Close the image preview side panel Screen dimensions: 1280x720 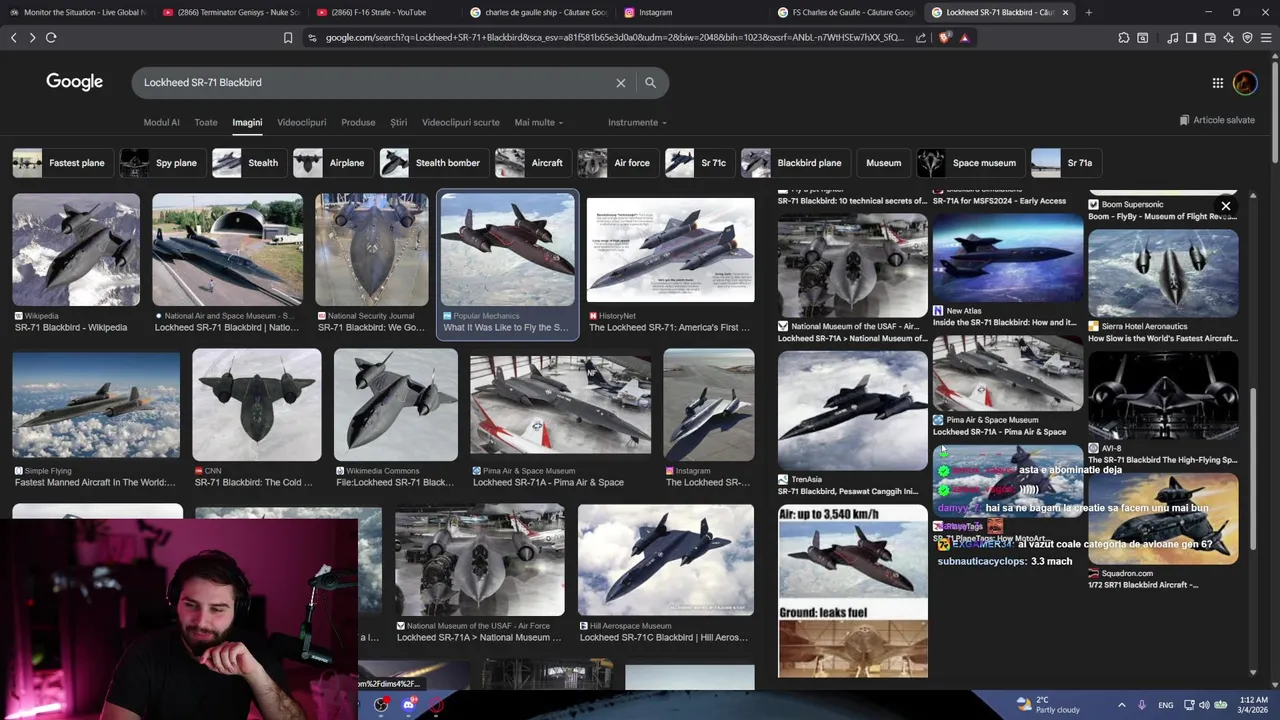point(1225,207)
